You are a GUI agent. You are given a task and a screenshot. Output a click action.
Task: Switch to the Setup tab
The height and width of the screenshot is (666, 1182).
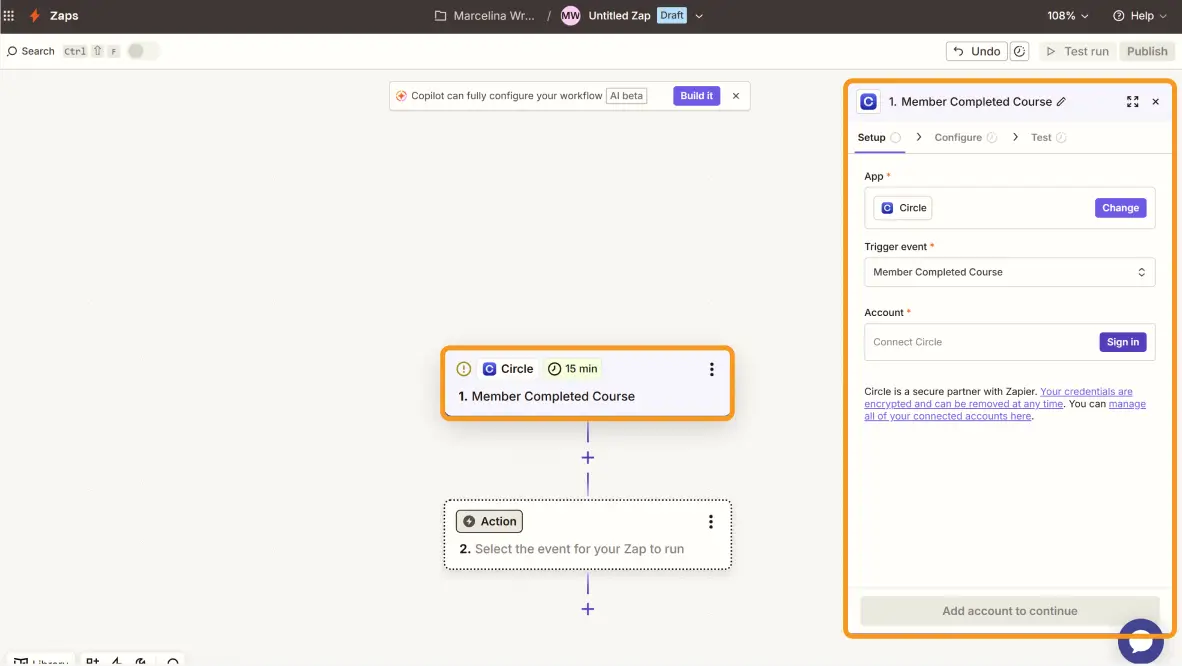[x=879, y=137]
